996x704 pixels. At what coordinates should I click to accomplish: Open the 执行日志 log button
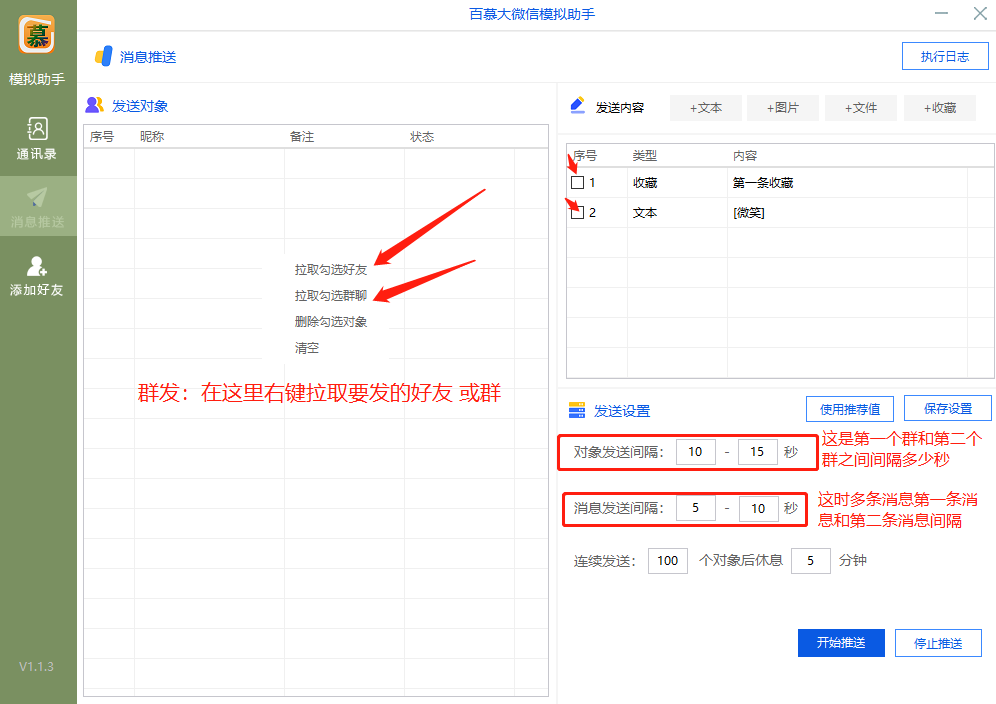click(x=944, y=56)
